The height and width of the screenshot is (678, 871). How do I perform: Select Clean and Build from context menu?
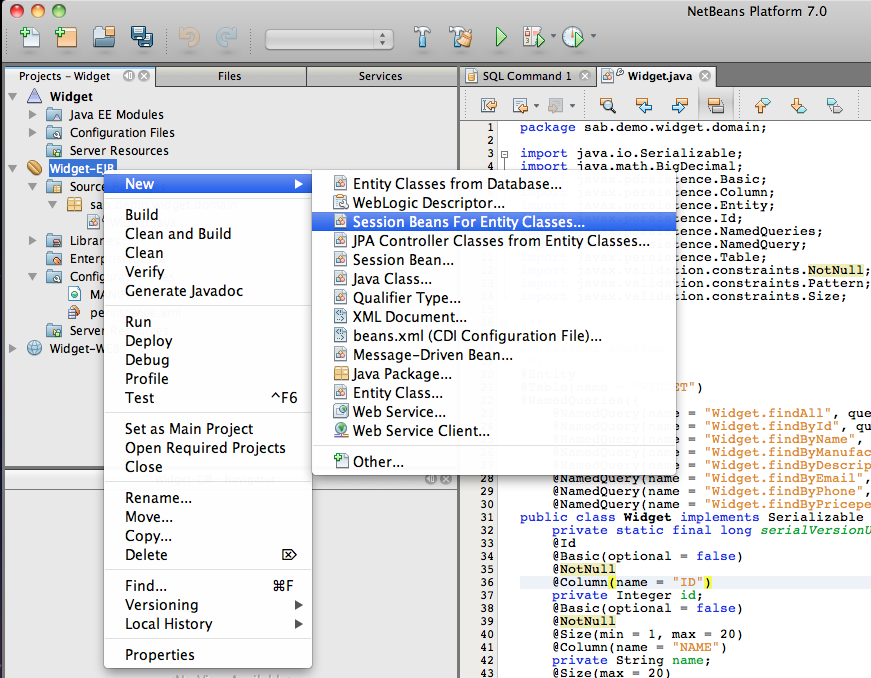tap(178, 233)
